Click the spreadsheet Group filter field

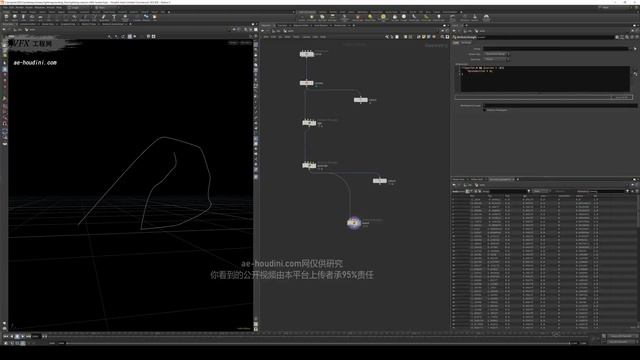click(x=509, y=191)
